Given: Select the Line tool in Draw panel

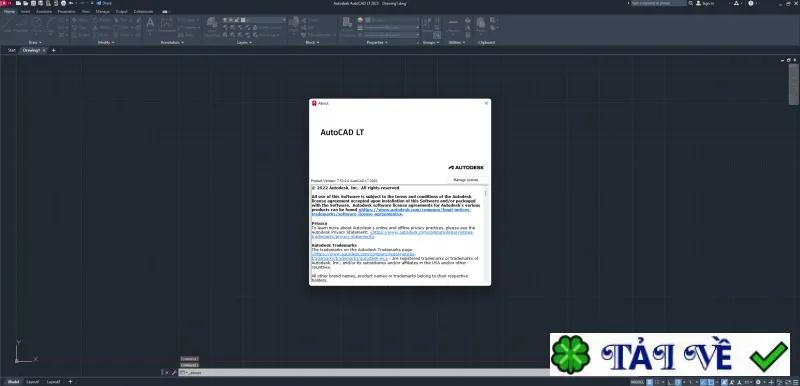Looking at the screenshot, I should pyautogui.click(x=7, y=24).
